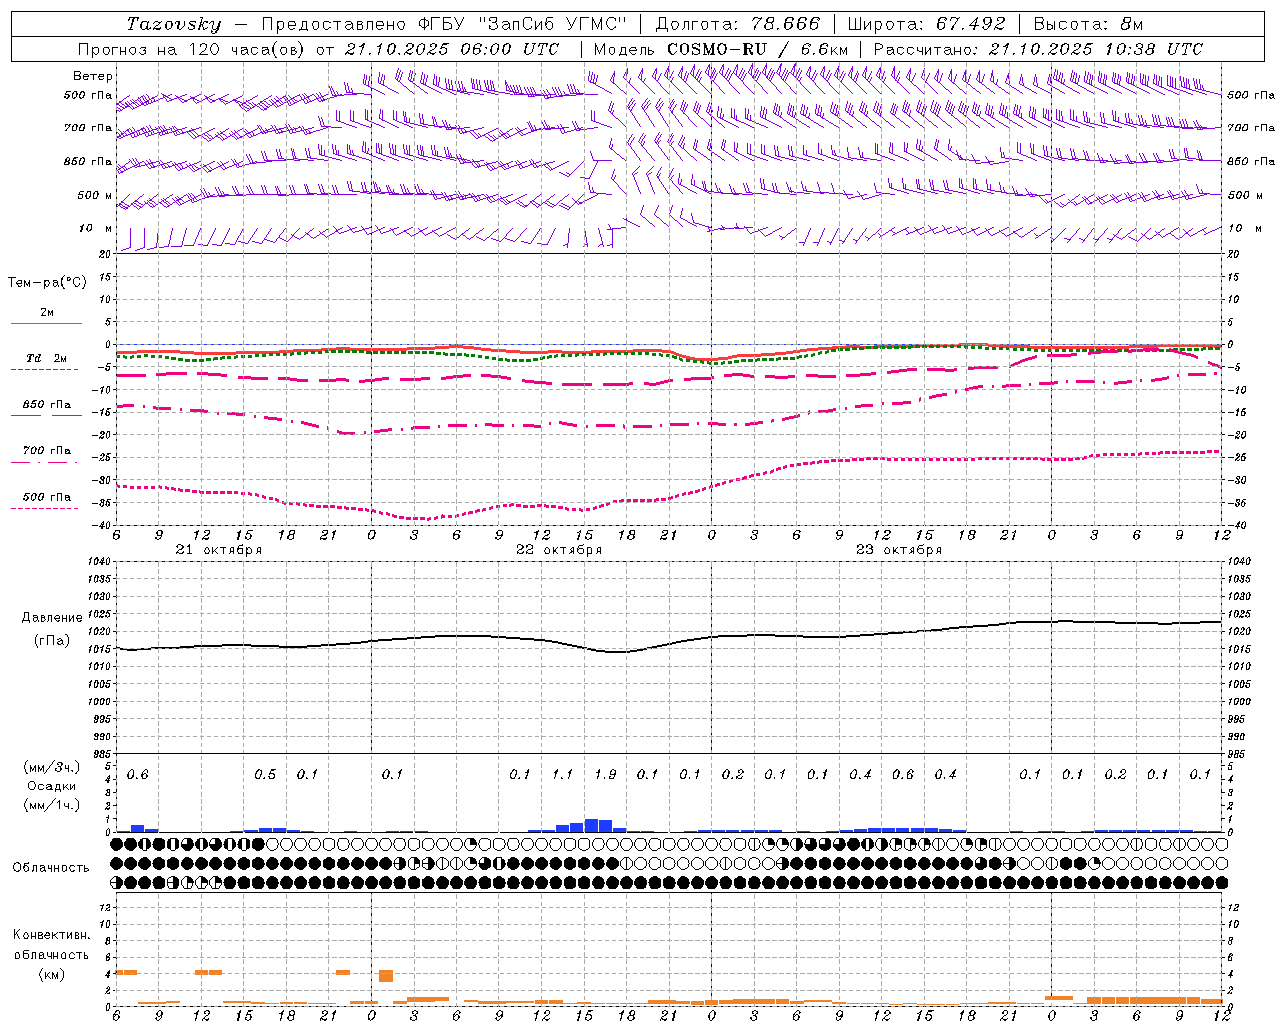Click the Ветер wind panel label
The image size is (1280, 1024).
pyautogui.click(x=93, y=76)
